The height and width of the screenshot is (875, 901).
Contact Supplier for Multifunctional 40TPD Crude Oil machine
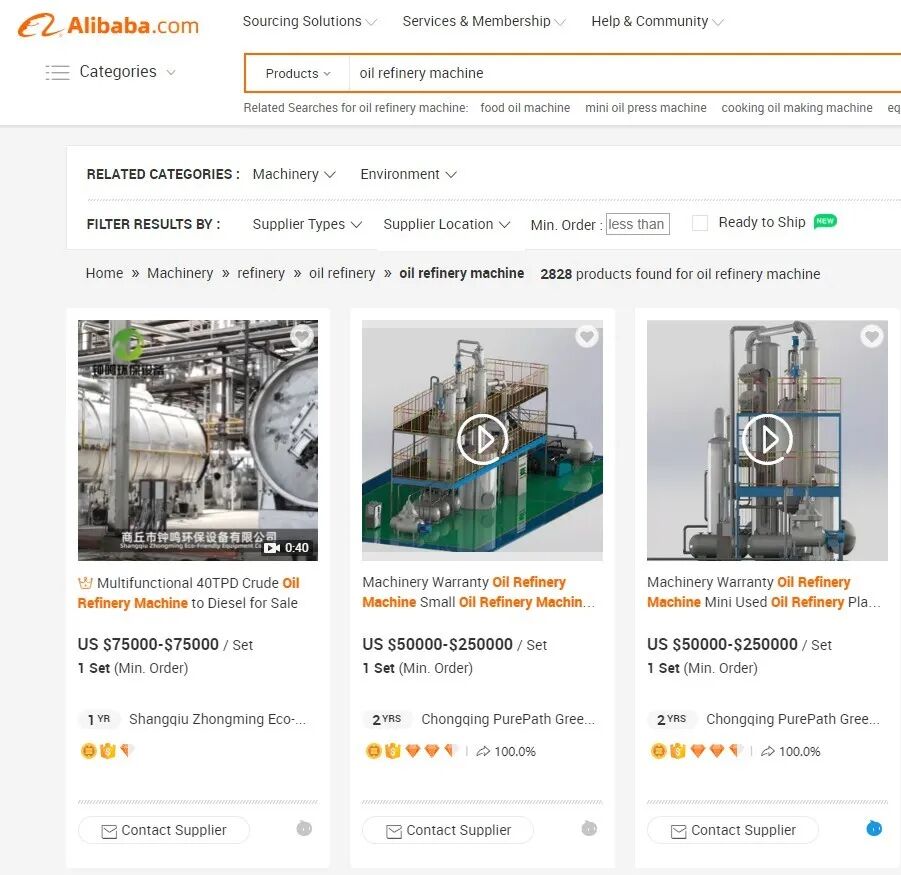[164, 830]
